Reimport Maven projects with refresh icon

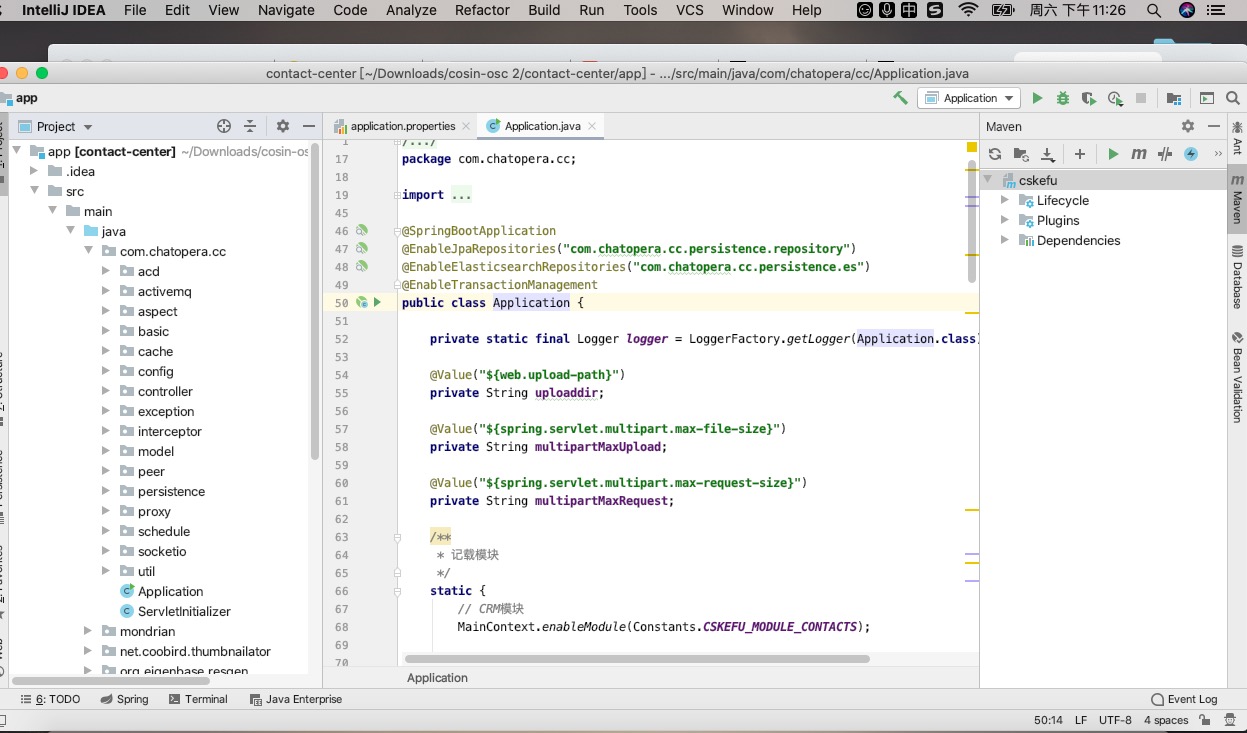point(994,153)
